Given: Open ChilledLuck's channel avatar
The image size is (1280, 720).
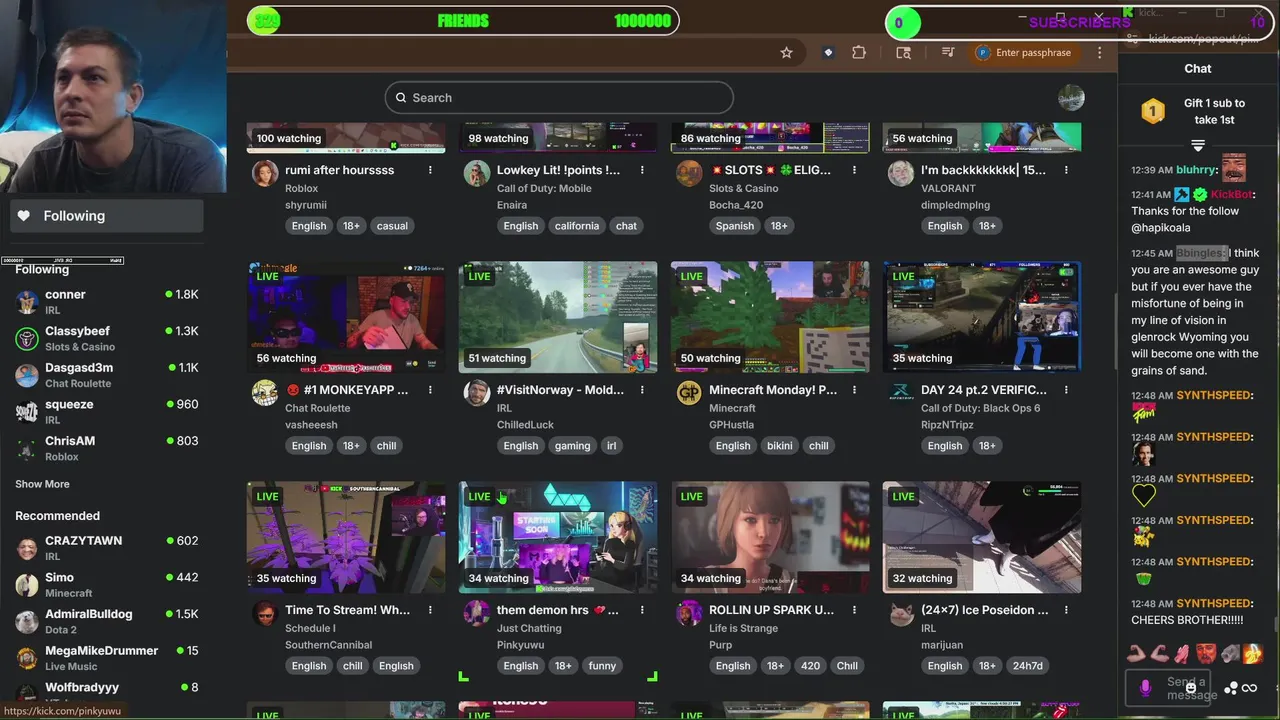Looking at the screenshot, I should 477,393.
